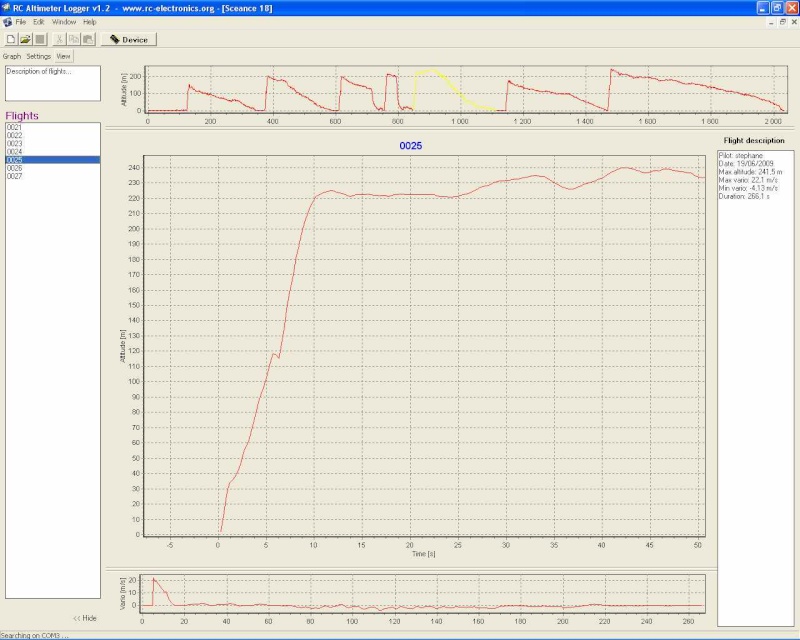The image size is (800, 640).
Task: Open the Device connection button
Action: (129, 39)
